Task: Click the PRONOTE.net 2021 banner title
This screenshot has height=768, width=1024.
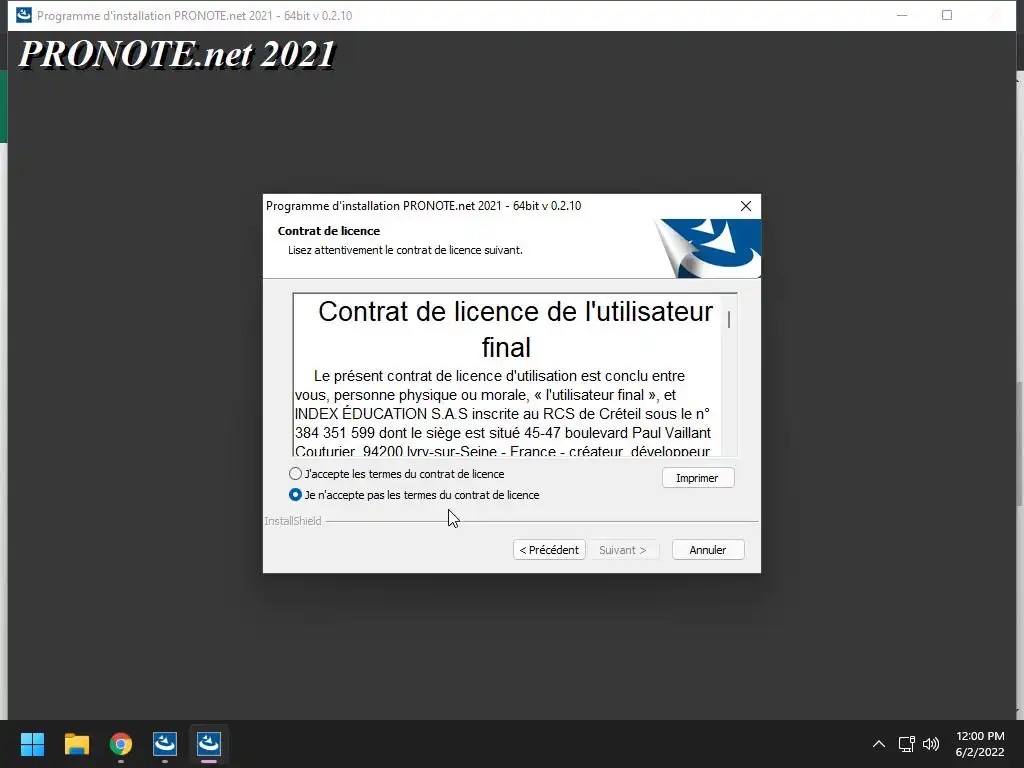Action: 177,54
